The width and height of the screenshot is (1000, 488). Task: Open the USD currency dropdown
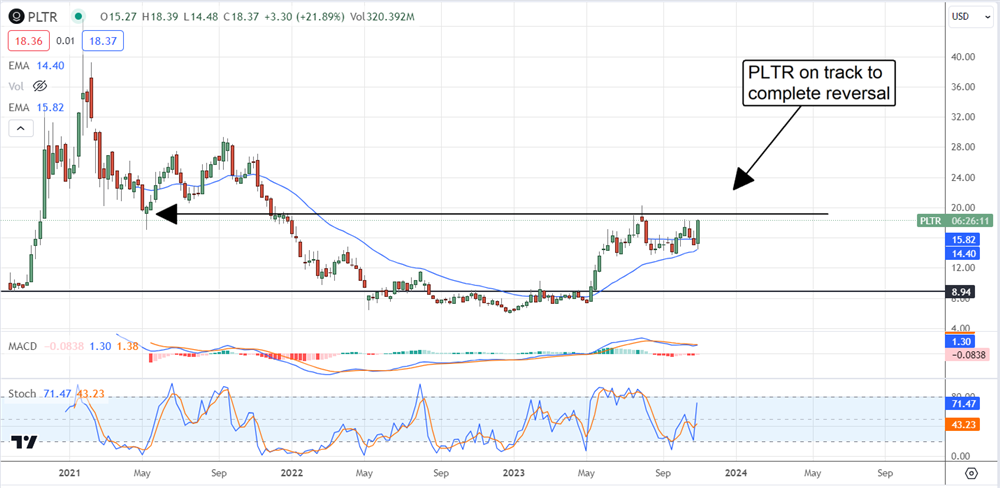point(962,16)
